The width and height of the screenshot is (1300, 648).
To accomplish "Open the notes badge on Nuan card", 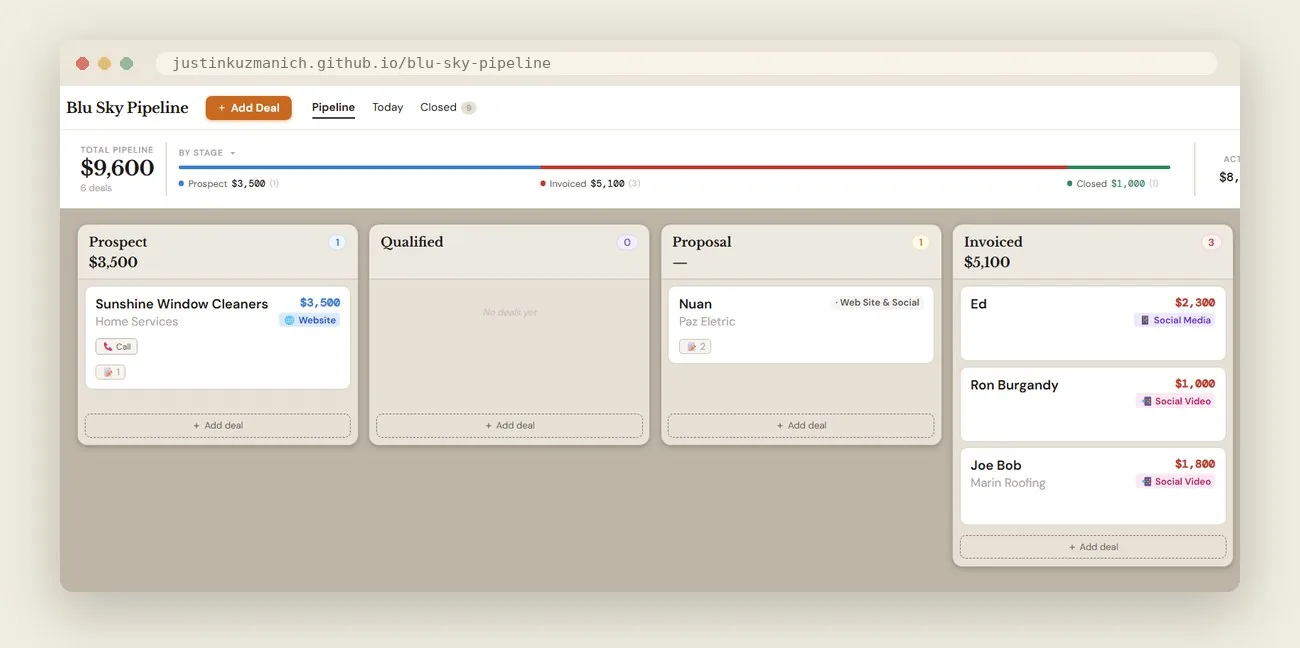I will pyautogui.click(x=695, y=347).
